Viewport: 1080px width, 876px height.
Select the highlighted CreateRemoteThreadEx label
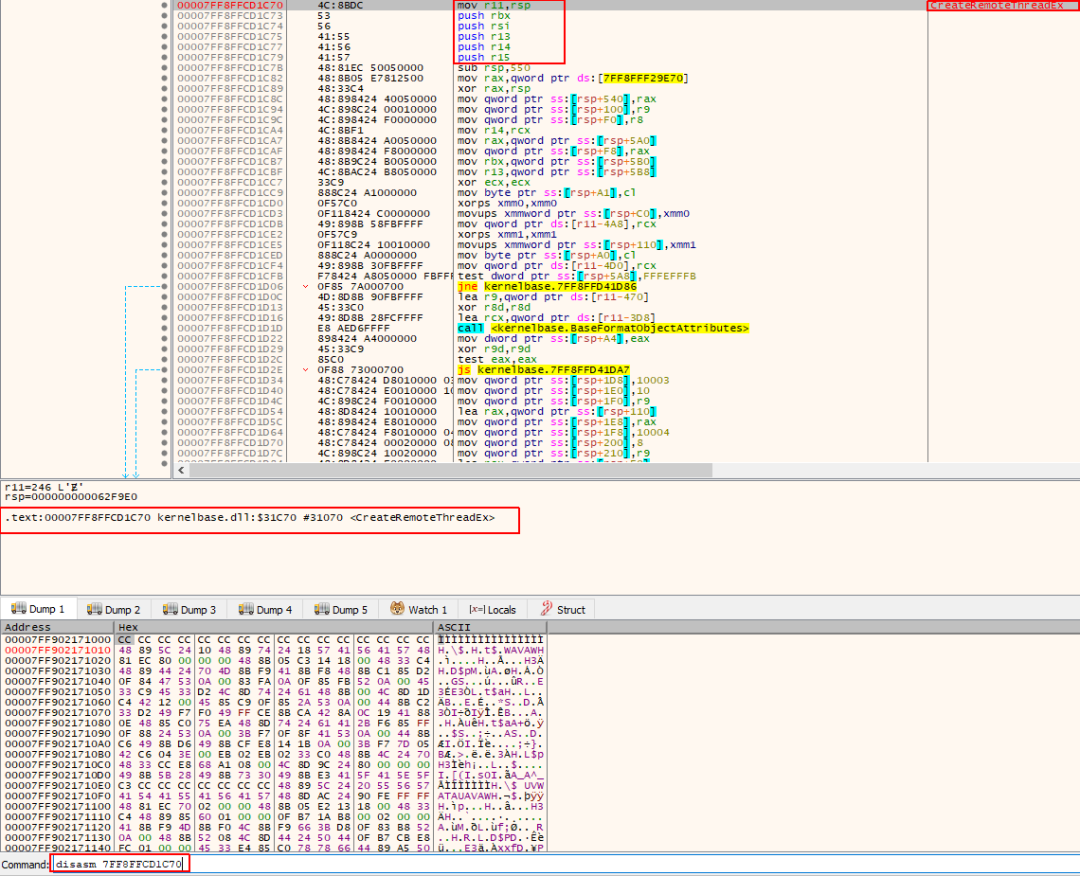tap(1001, 5)
